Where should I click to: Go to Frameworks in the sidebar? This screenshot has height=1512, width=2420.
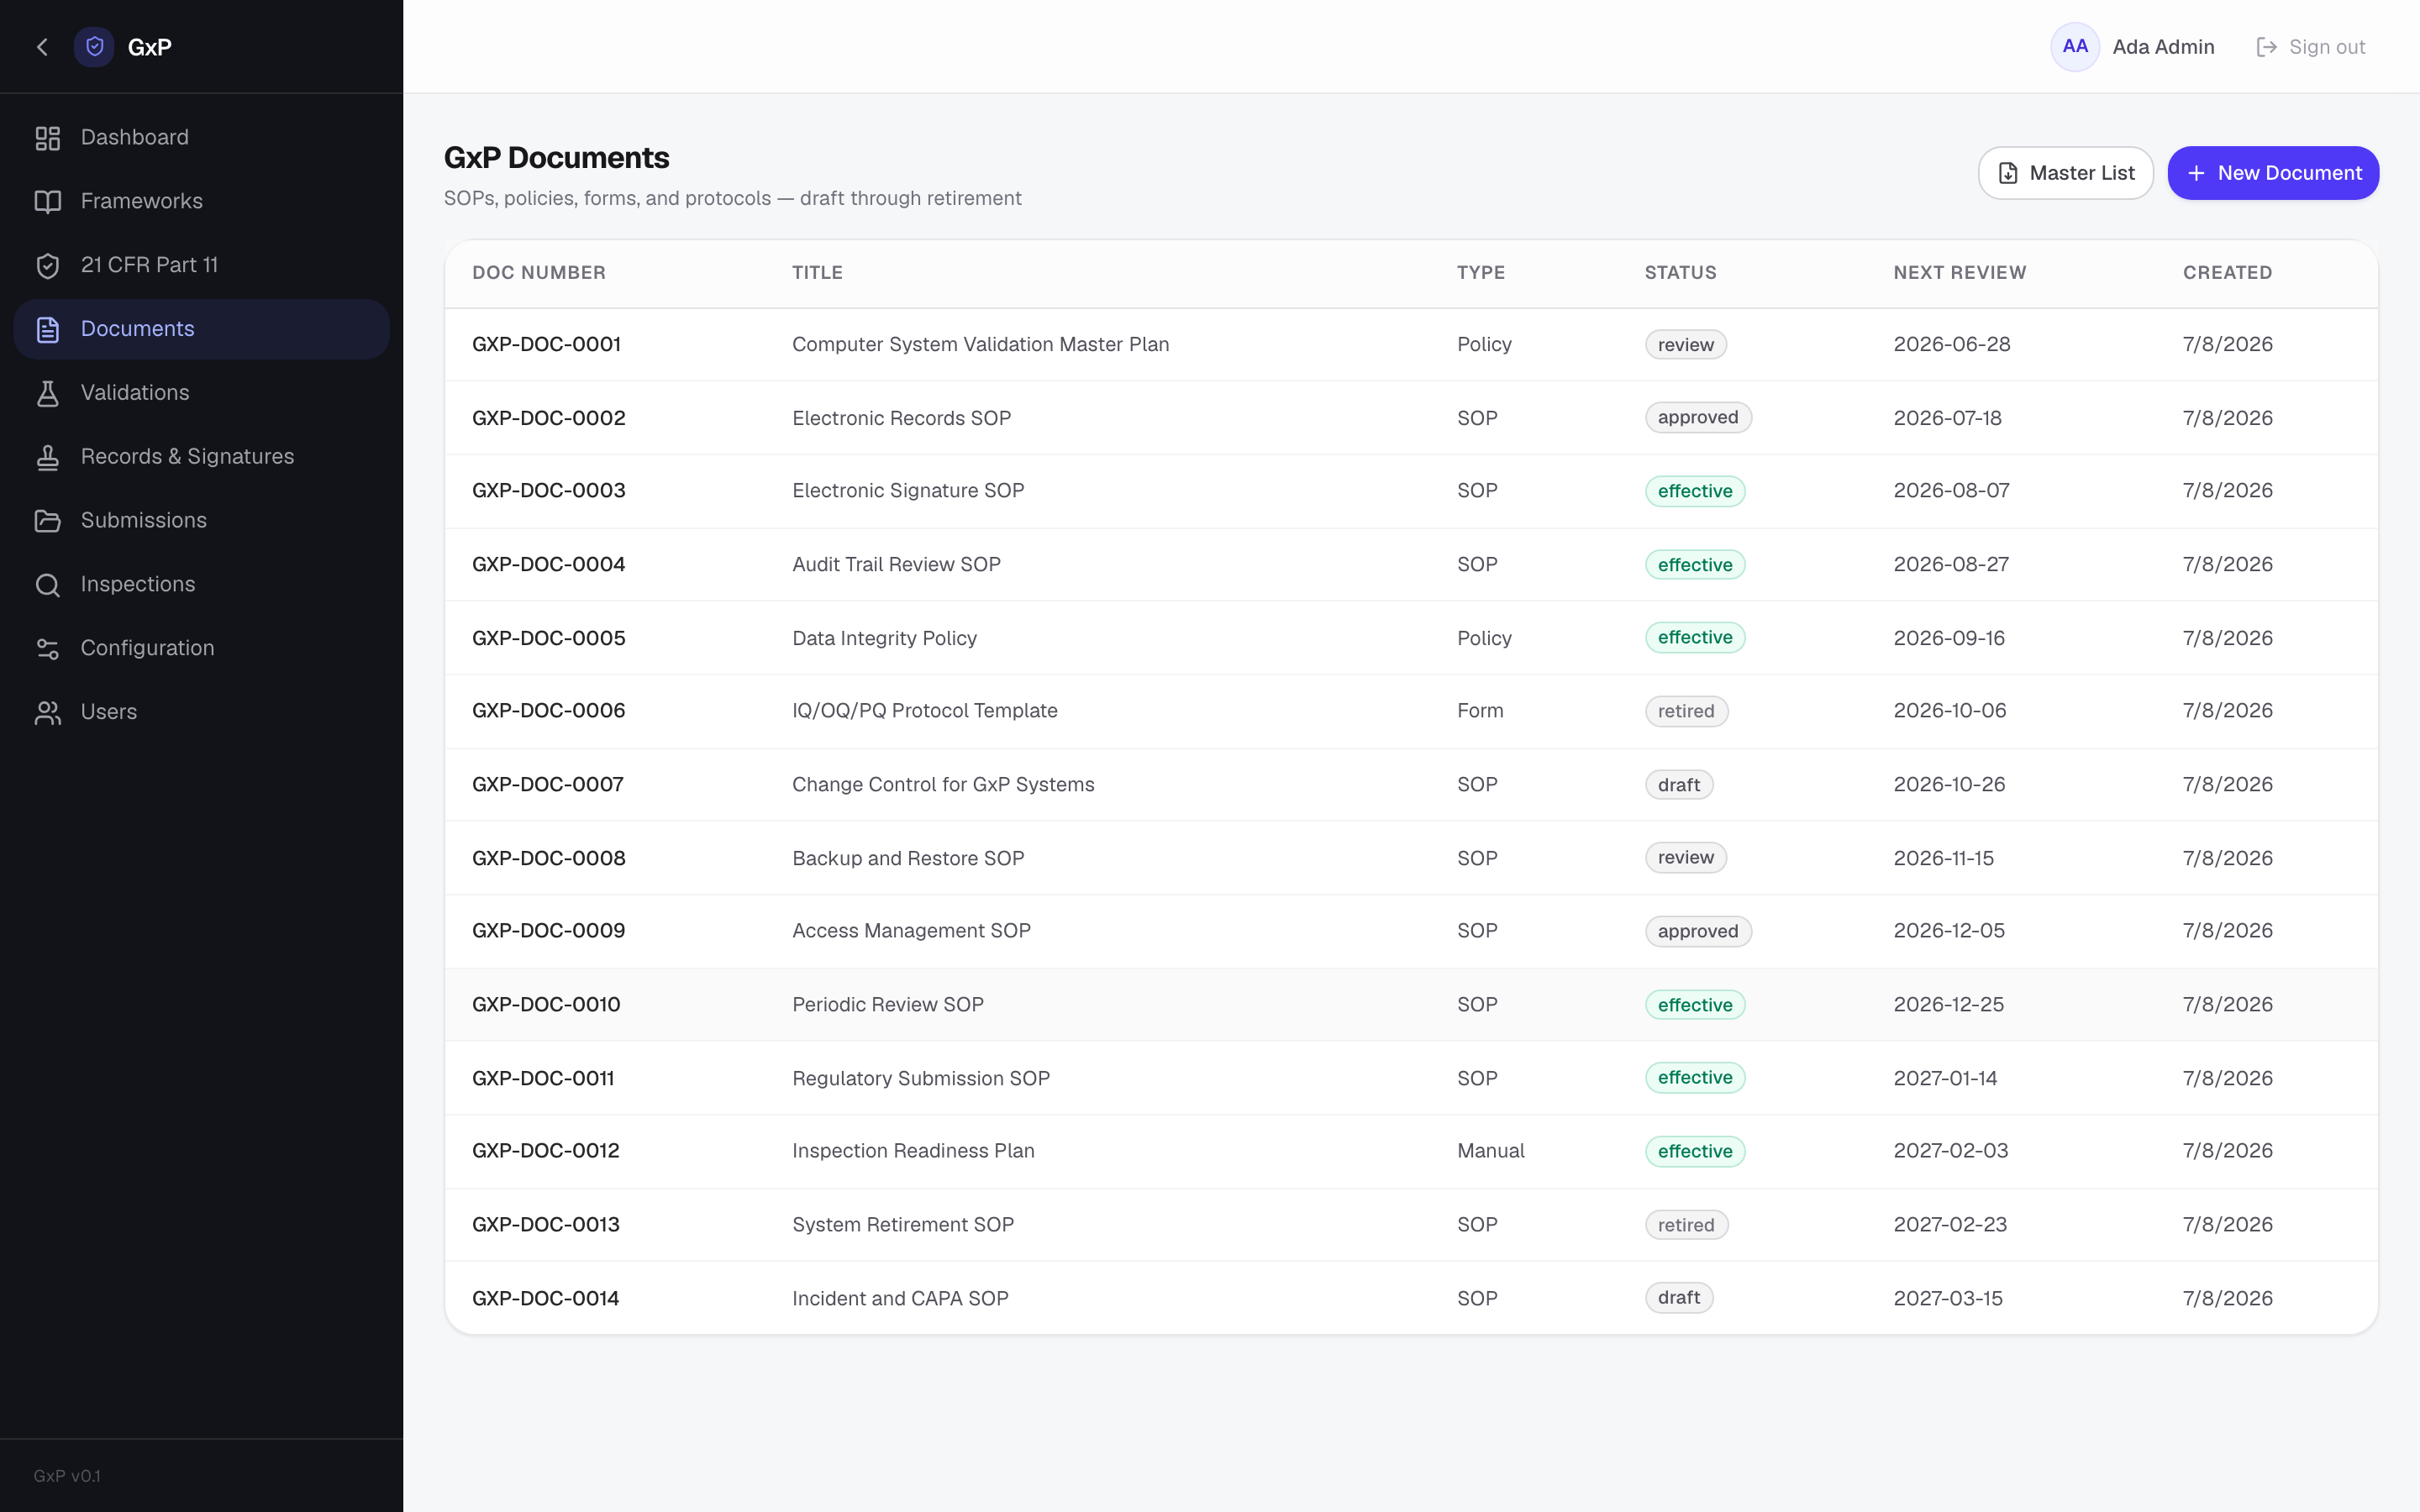tap(202, 202)
